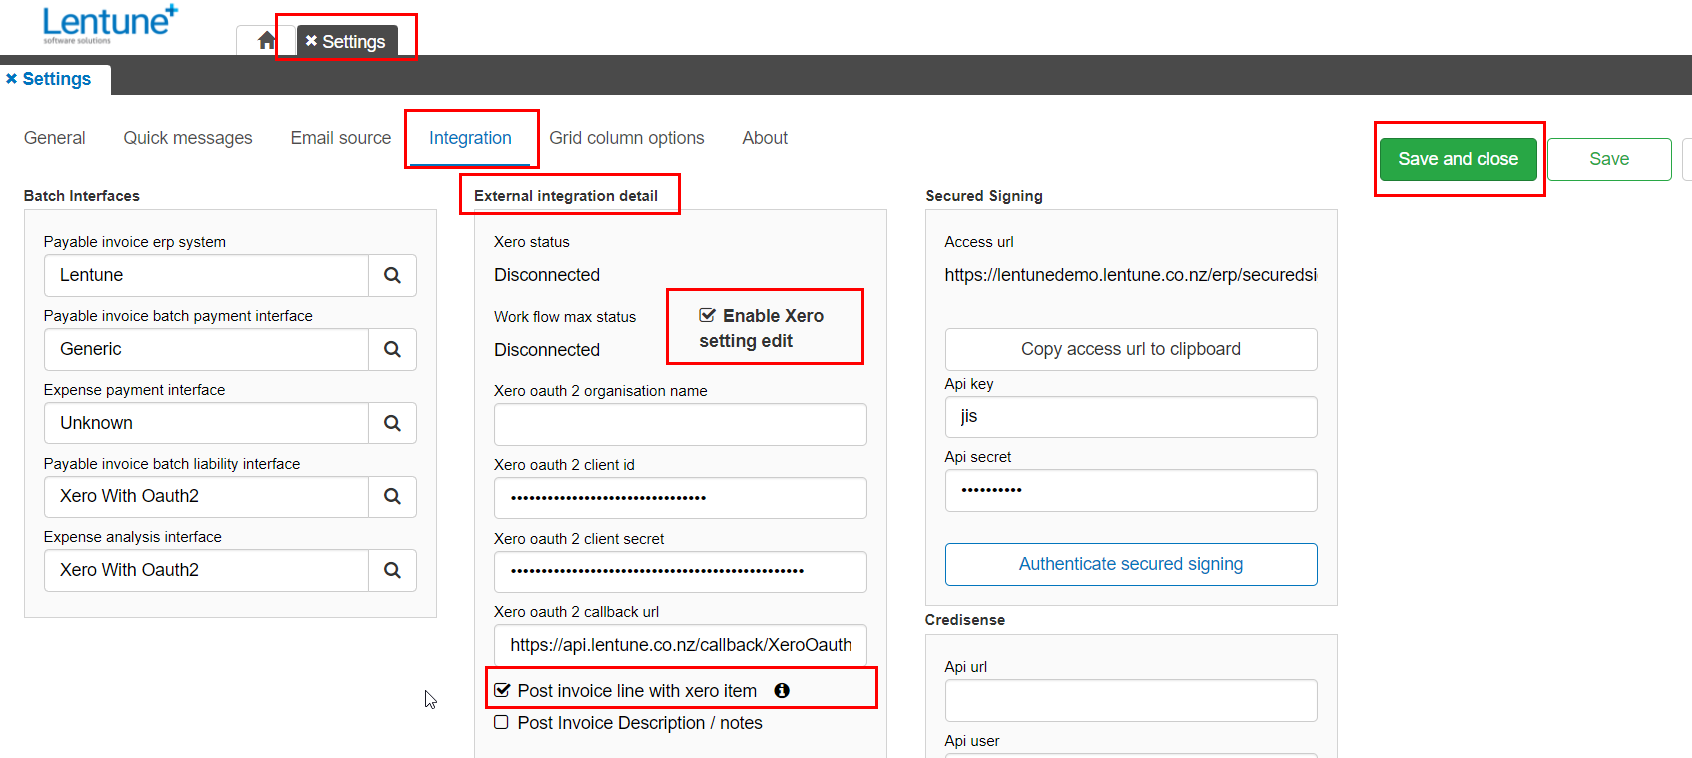
Task: Search Payable invoice erp system lookup
Action: 392,275
